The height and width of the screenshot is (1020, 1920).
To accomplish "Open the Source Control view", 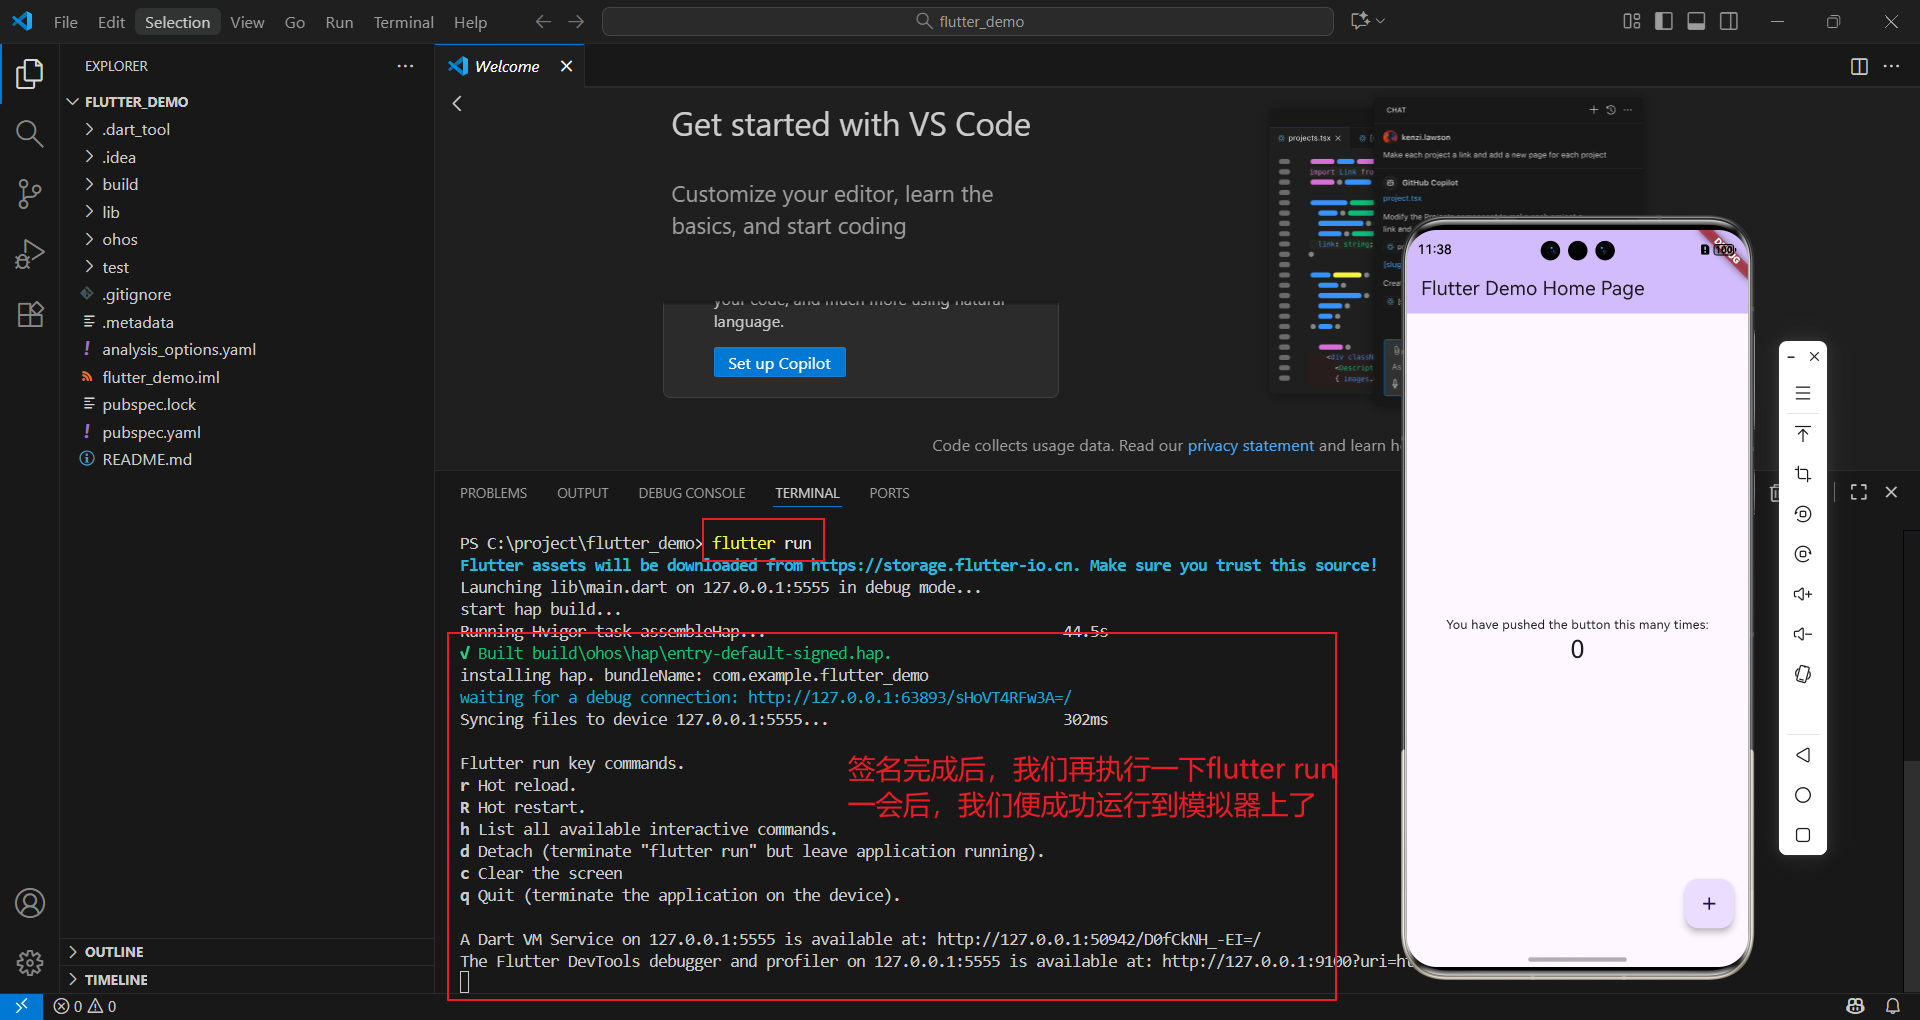I will [x=30, y=194].
